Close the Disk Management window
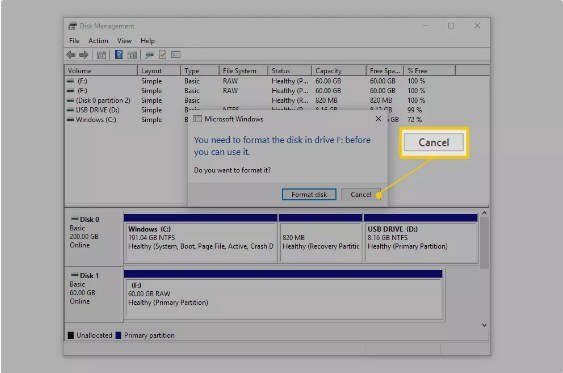563x373 pixels. 477,26
